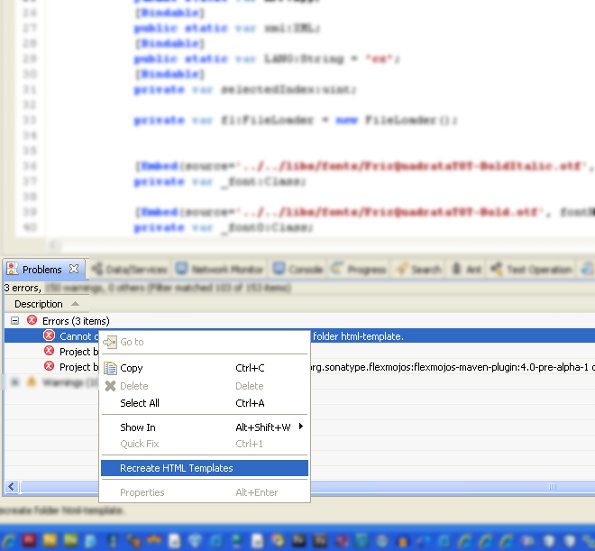
Task: Click the Delete X icon in the menu
Action: tap(110, 386)
